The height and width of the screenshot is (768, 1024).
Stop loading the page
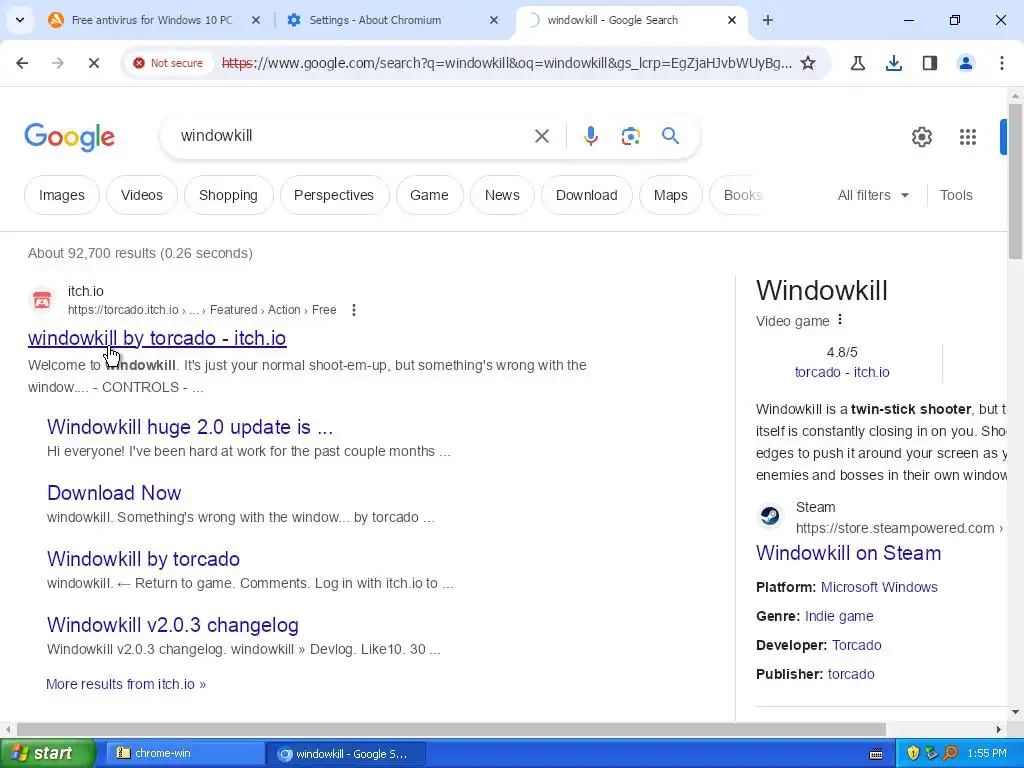coord(93,63)
